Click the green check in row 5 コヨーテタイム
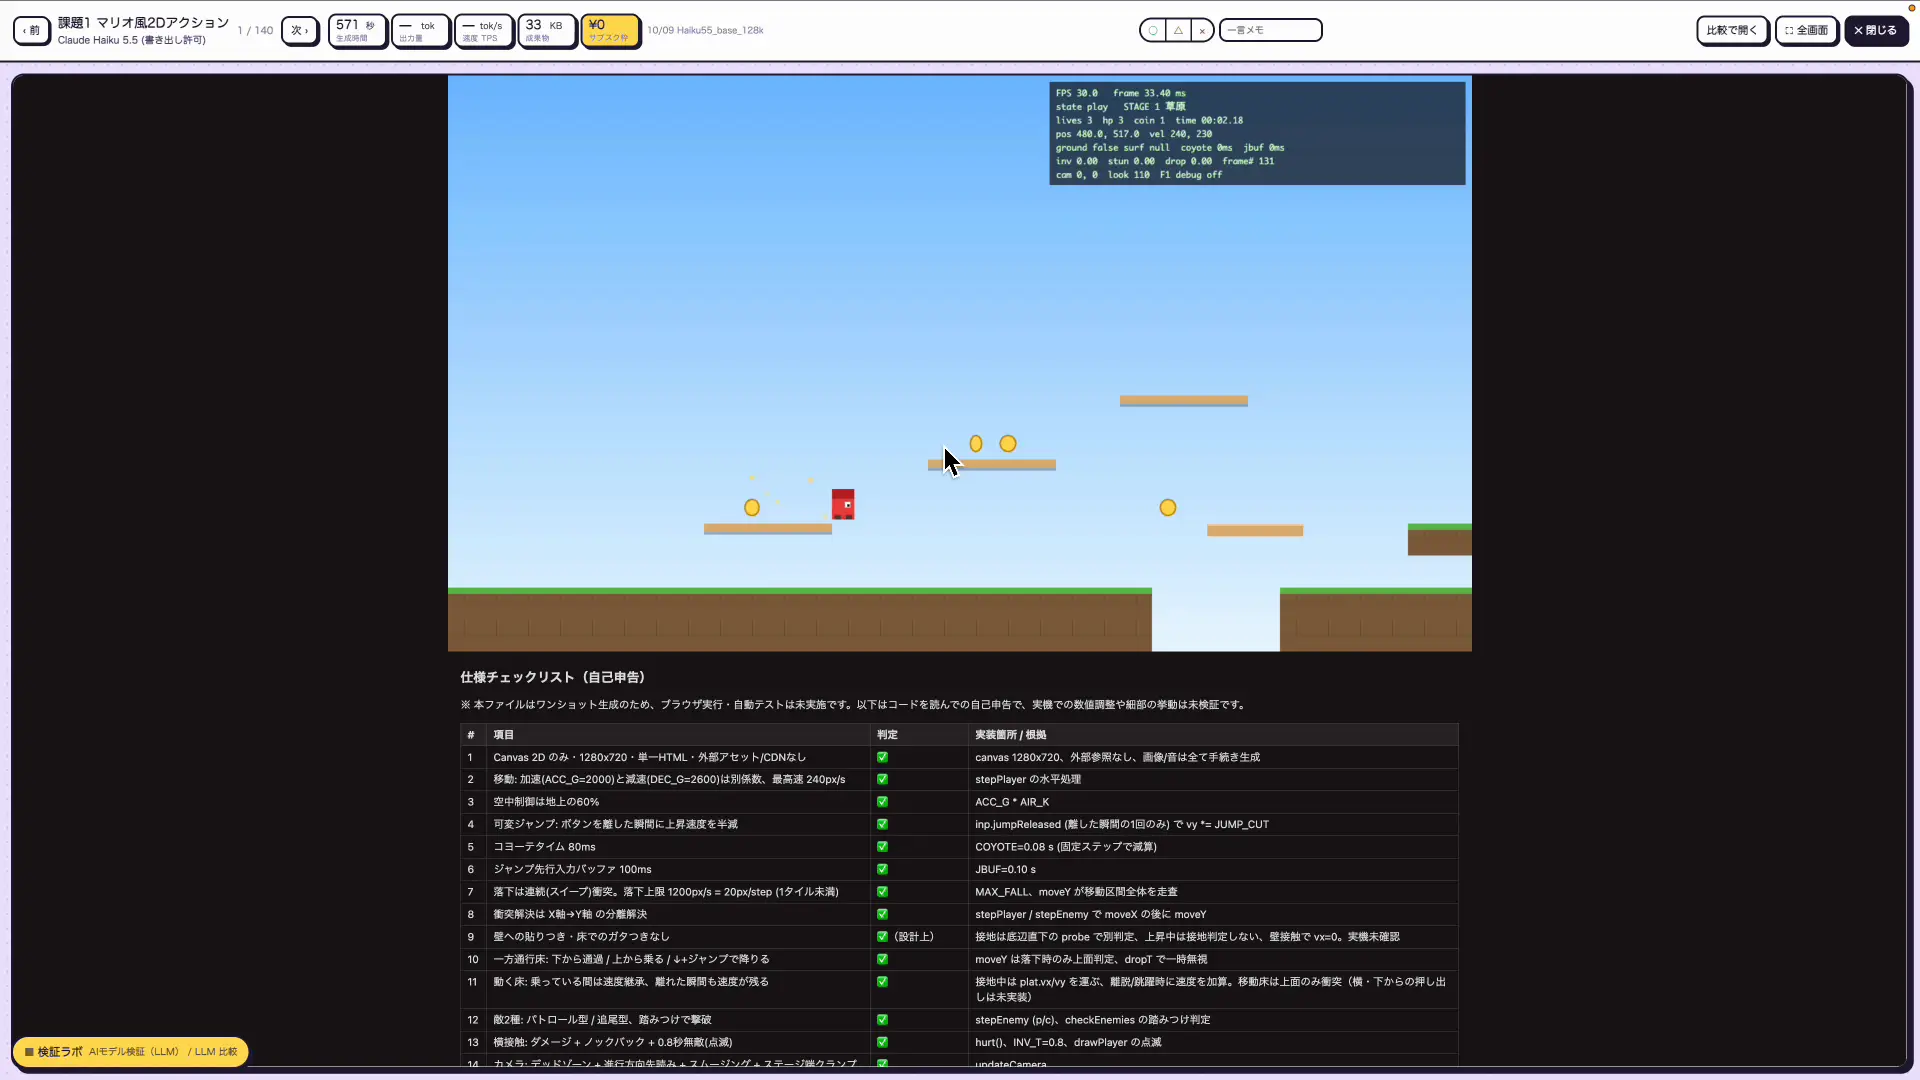 (x=882, y=847)
